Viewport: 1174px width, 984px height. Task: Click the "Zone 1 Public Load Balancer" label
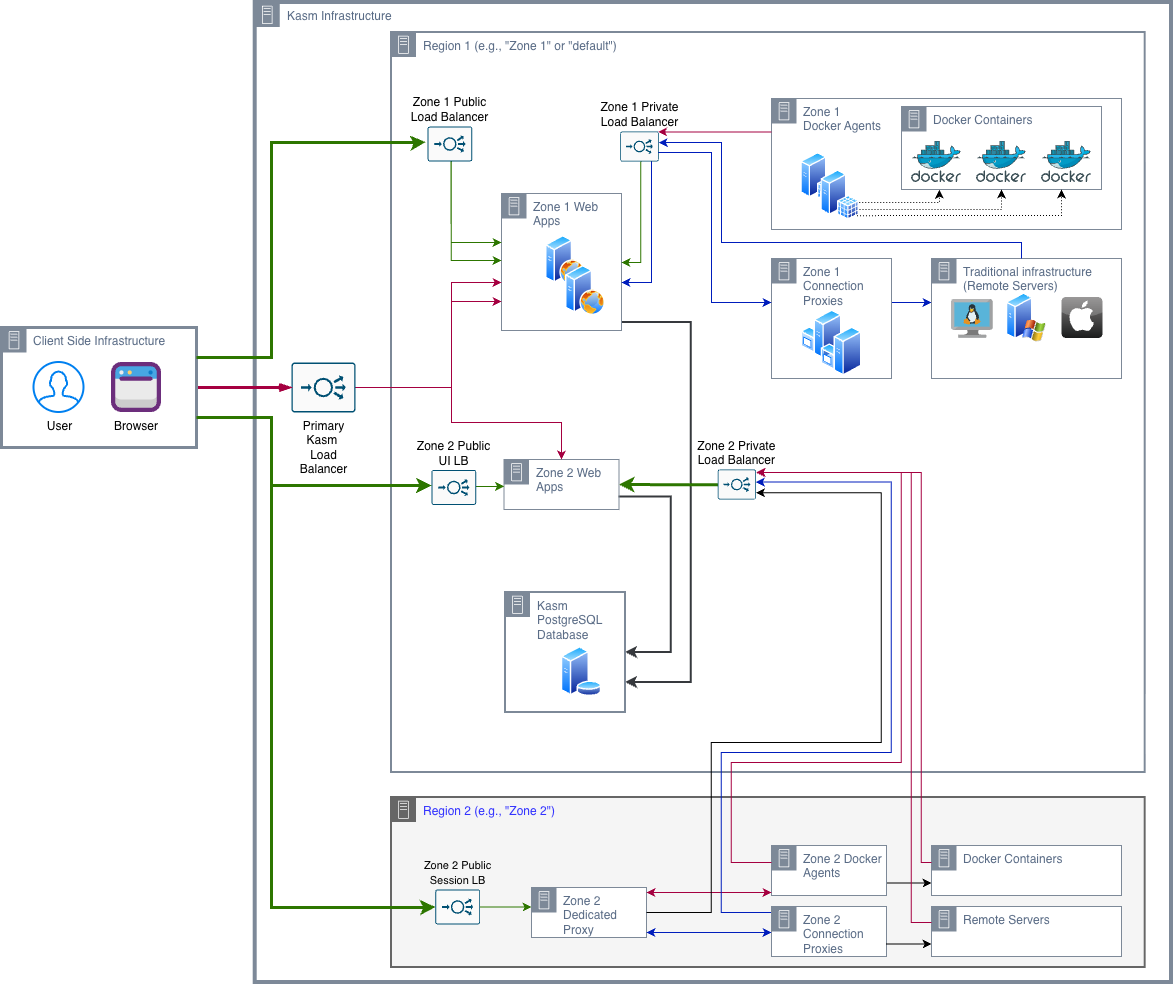pyautogui.click(x=449, y=109)
